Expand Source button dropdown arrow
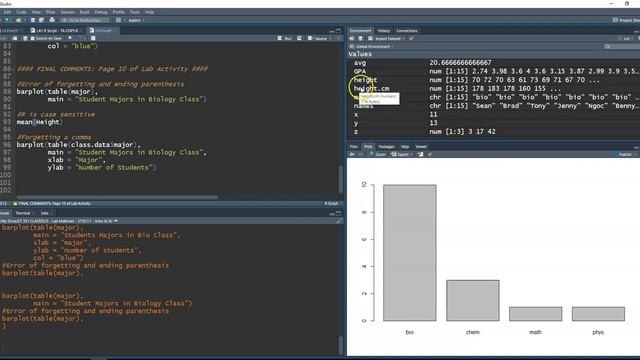Screen dimensions: 640x360 330,38
